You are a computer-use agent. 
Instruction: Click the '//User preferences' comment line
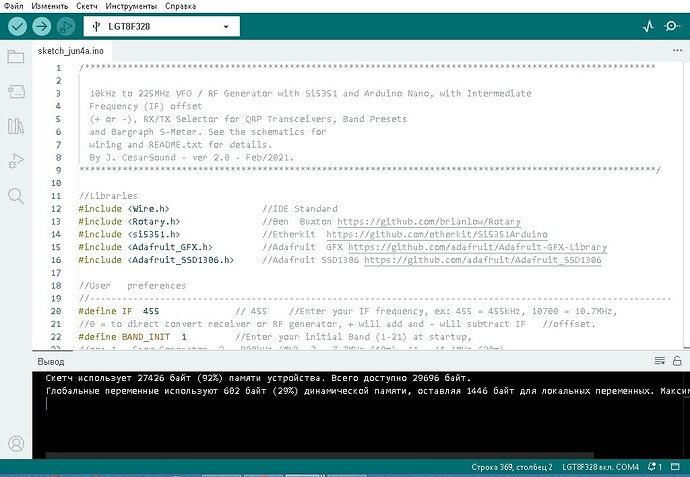[x=132, y=286]
